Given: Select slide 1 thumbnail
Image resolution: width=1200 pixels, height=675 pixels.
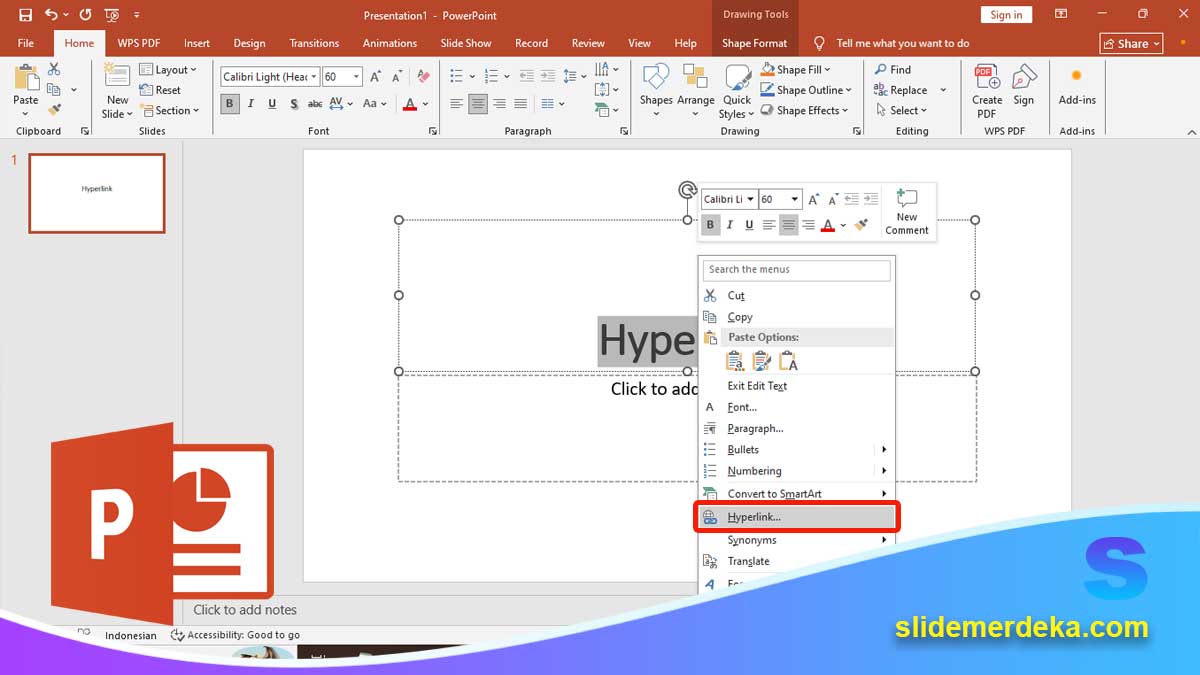Looking at the screenshot, I should 97,193.
